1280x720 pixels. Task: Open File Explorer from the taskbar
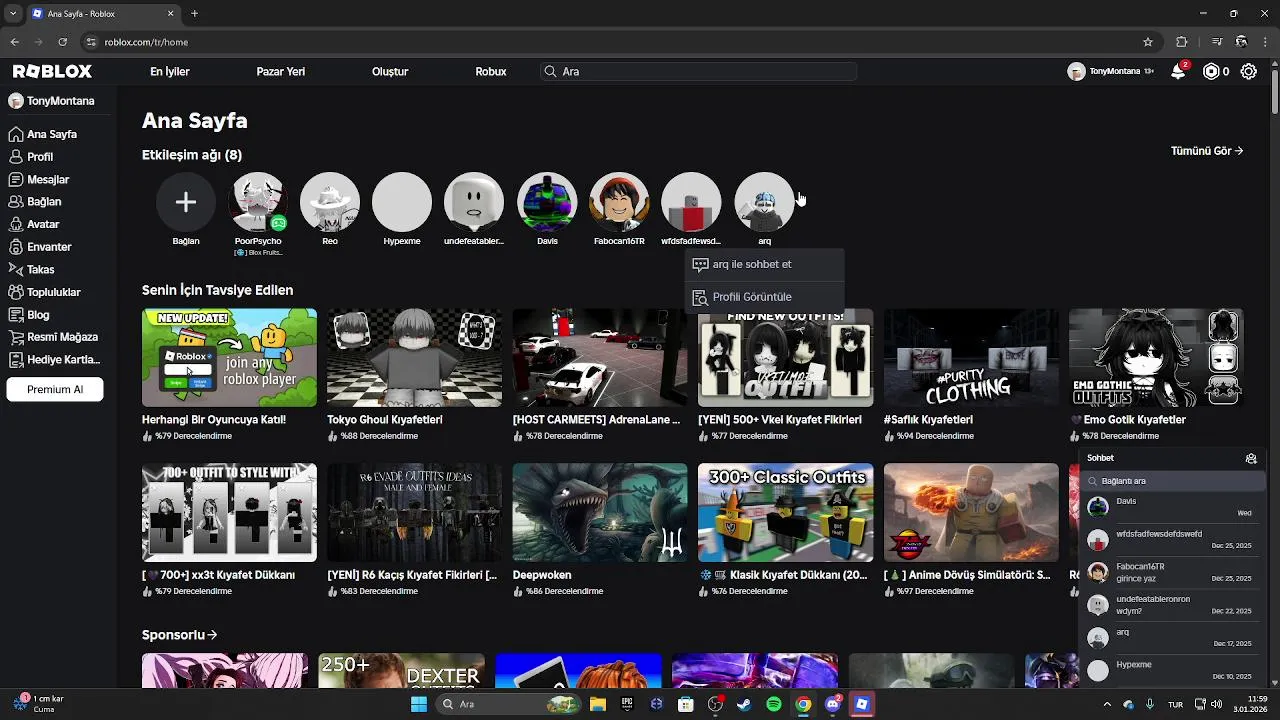click(x=597, y=704)
